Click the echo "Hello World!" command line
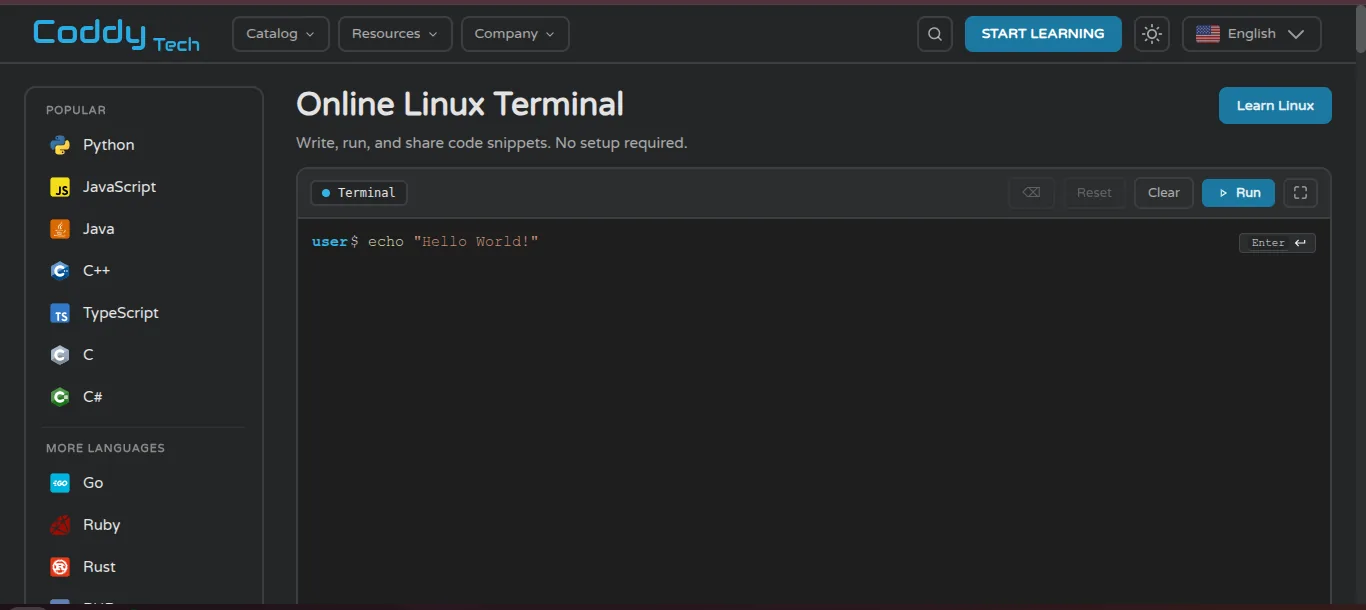This screenshot has width=1366, height=610. point(453,242)
